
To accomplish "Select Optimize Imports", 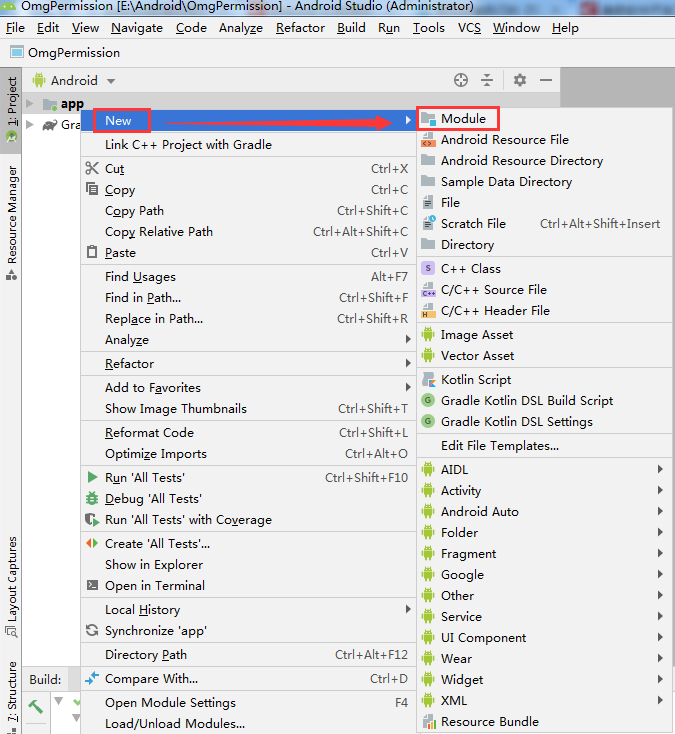I will coord(248,454).
